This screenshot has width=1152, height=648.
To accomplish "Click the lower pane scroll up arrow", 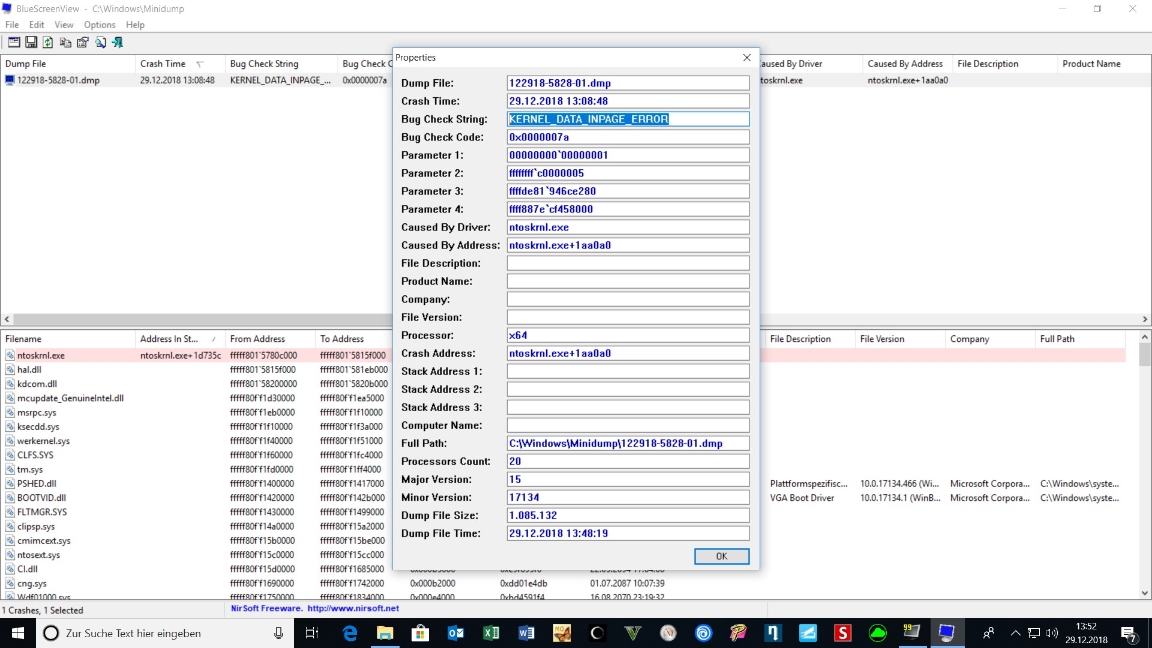I will [x=1145, y=337].
